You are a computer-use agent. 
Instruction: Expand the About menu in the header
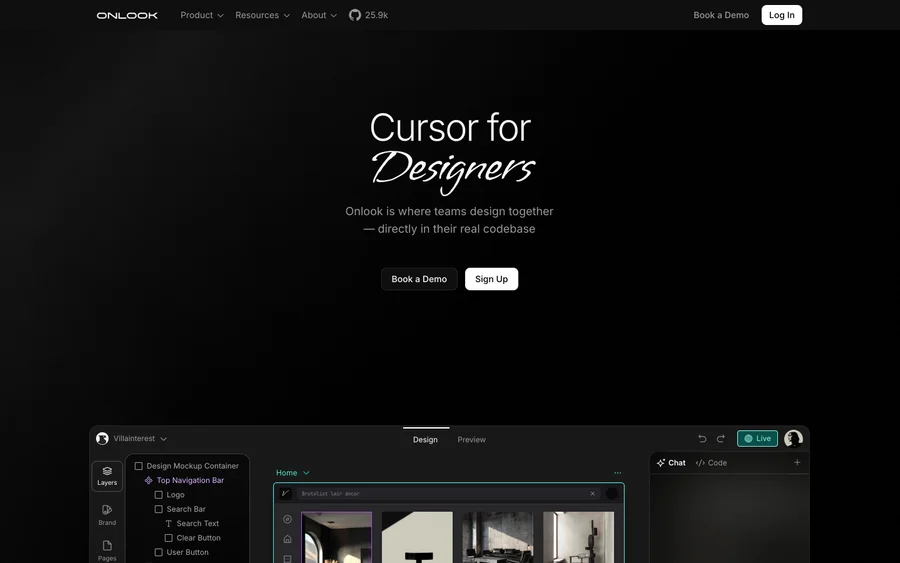319,15
